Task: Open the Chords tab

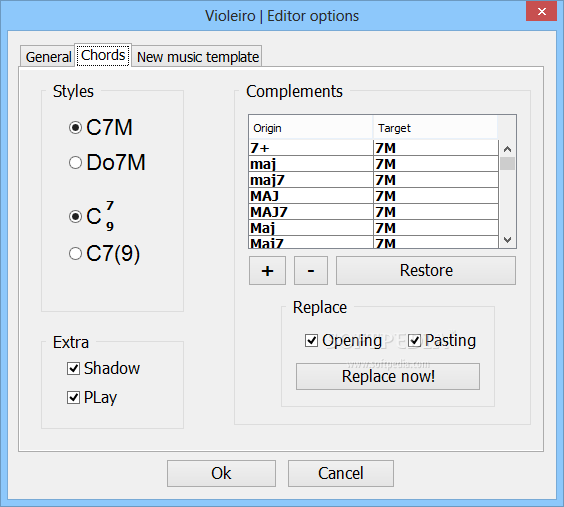Action: pos(103,55)
